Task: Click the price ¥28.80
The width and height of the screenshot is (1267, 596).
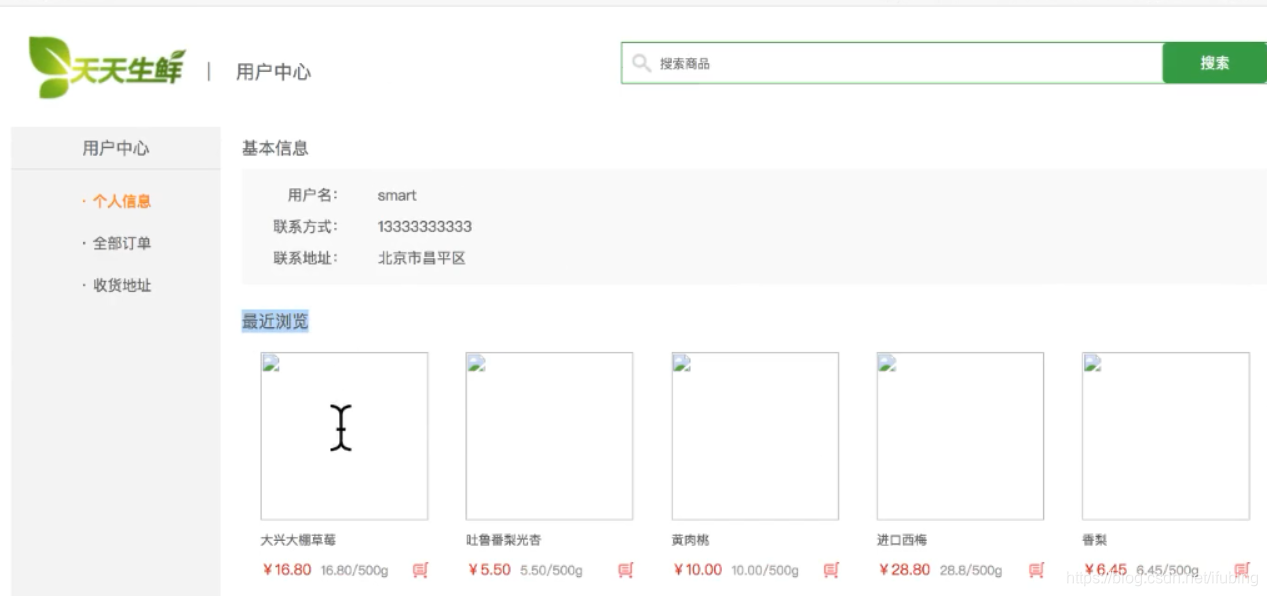Action: pyautogui.click(x=904, y=570)
